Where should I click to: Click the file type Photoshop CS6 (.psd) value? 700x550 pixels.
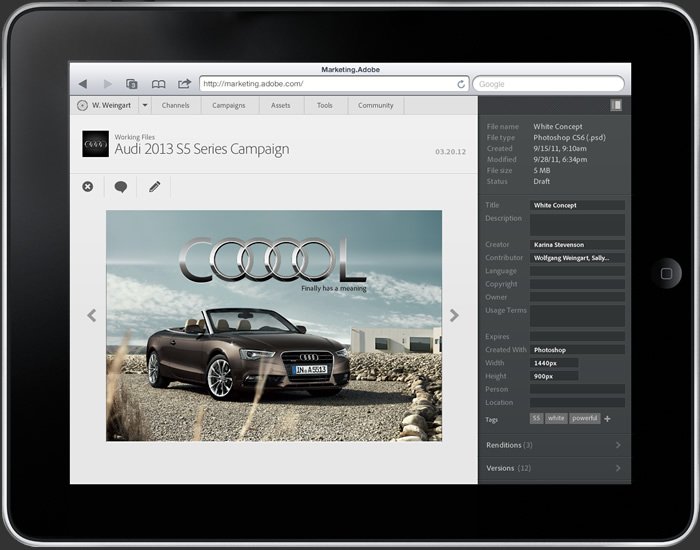click(569, 138)
